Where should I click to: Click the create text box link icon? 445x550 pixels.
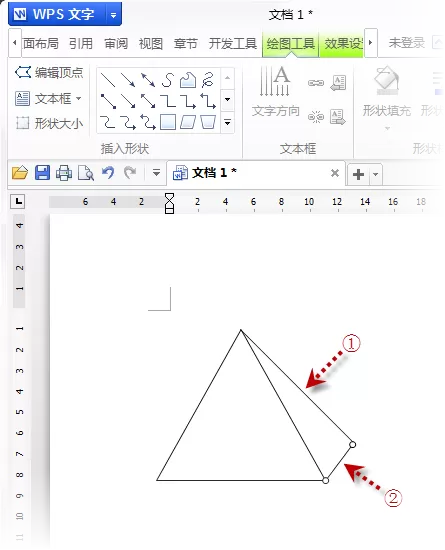(x=316, y=83)
